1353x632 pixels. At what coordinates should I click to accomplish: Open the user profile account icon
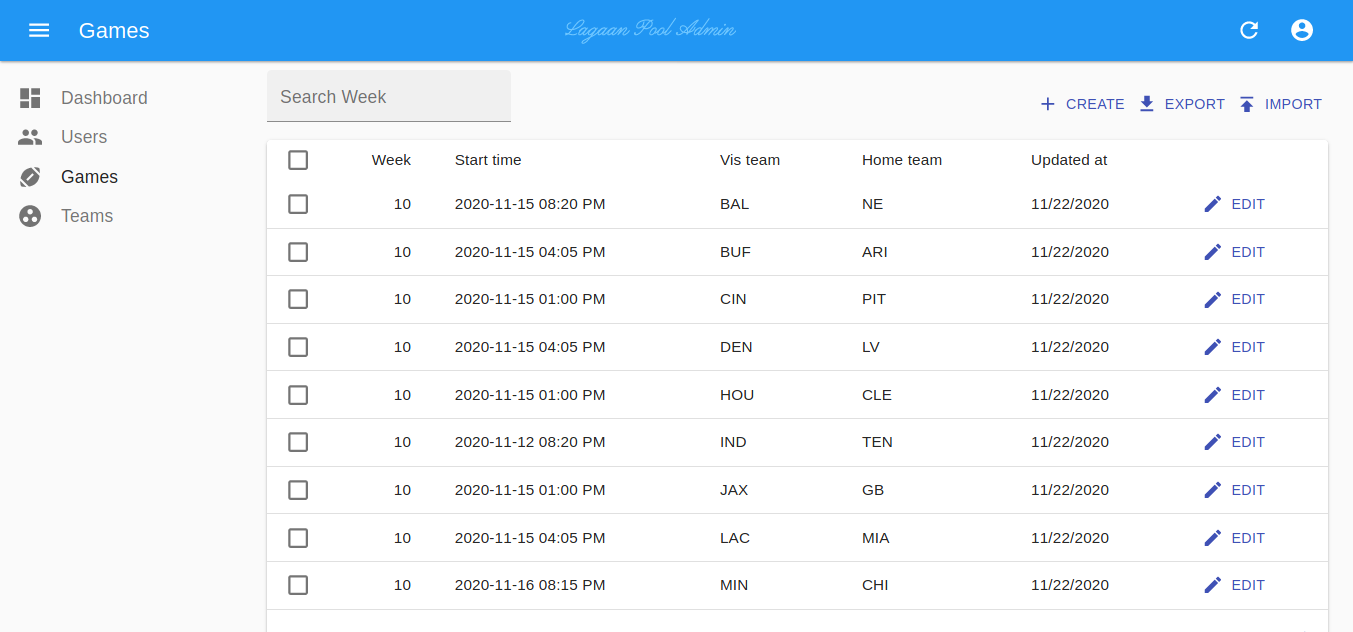1302,30
